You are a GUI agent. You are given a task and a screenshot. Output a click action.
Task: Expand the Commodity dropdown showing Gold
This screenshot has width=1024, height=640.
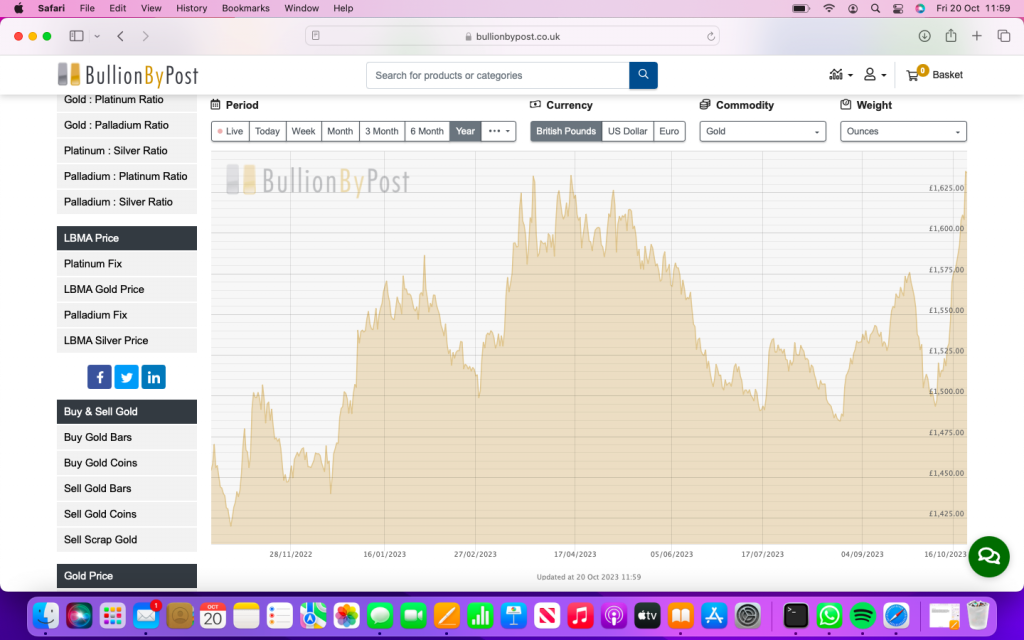[763, 131]
